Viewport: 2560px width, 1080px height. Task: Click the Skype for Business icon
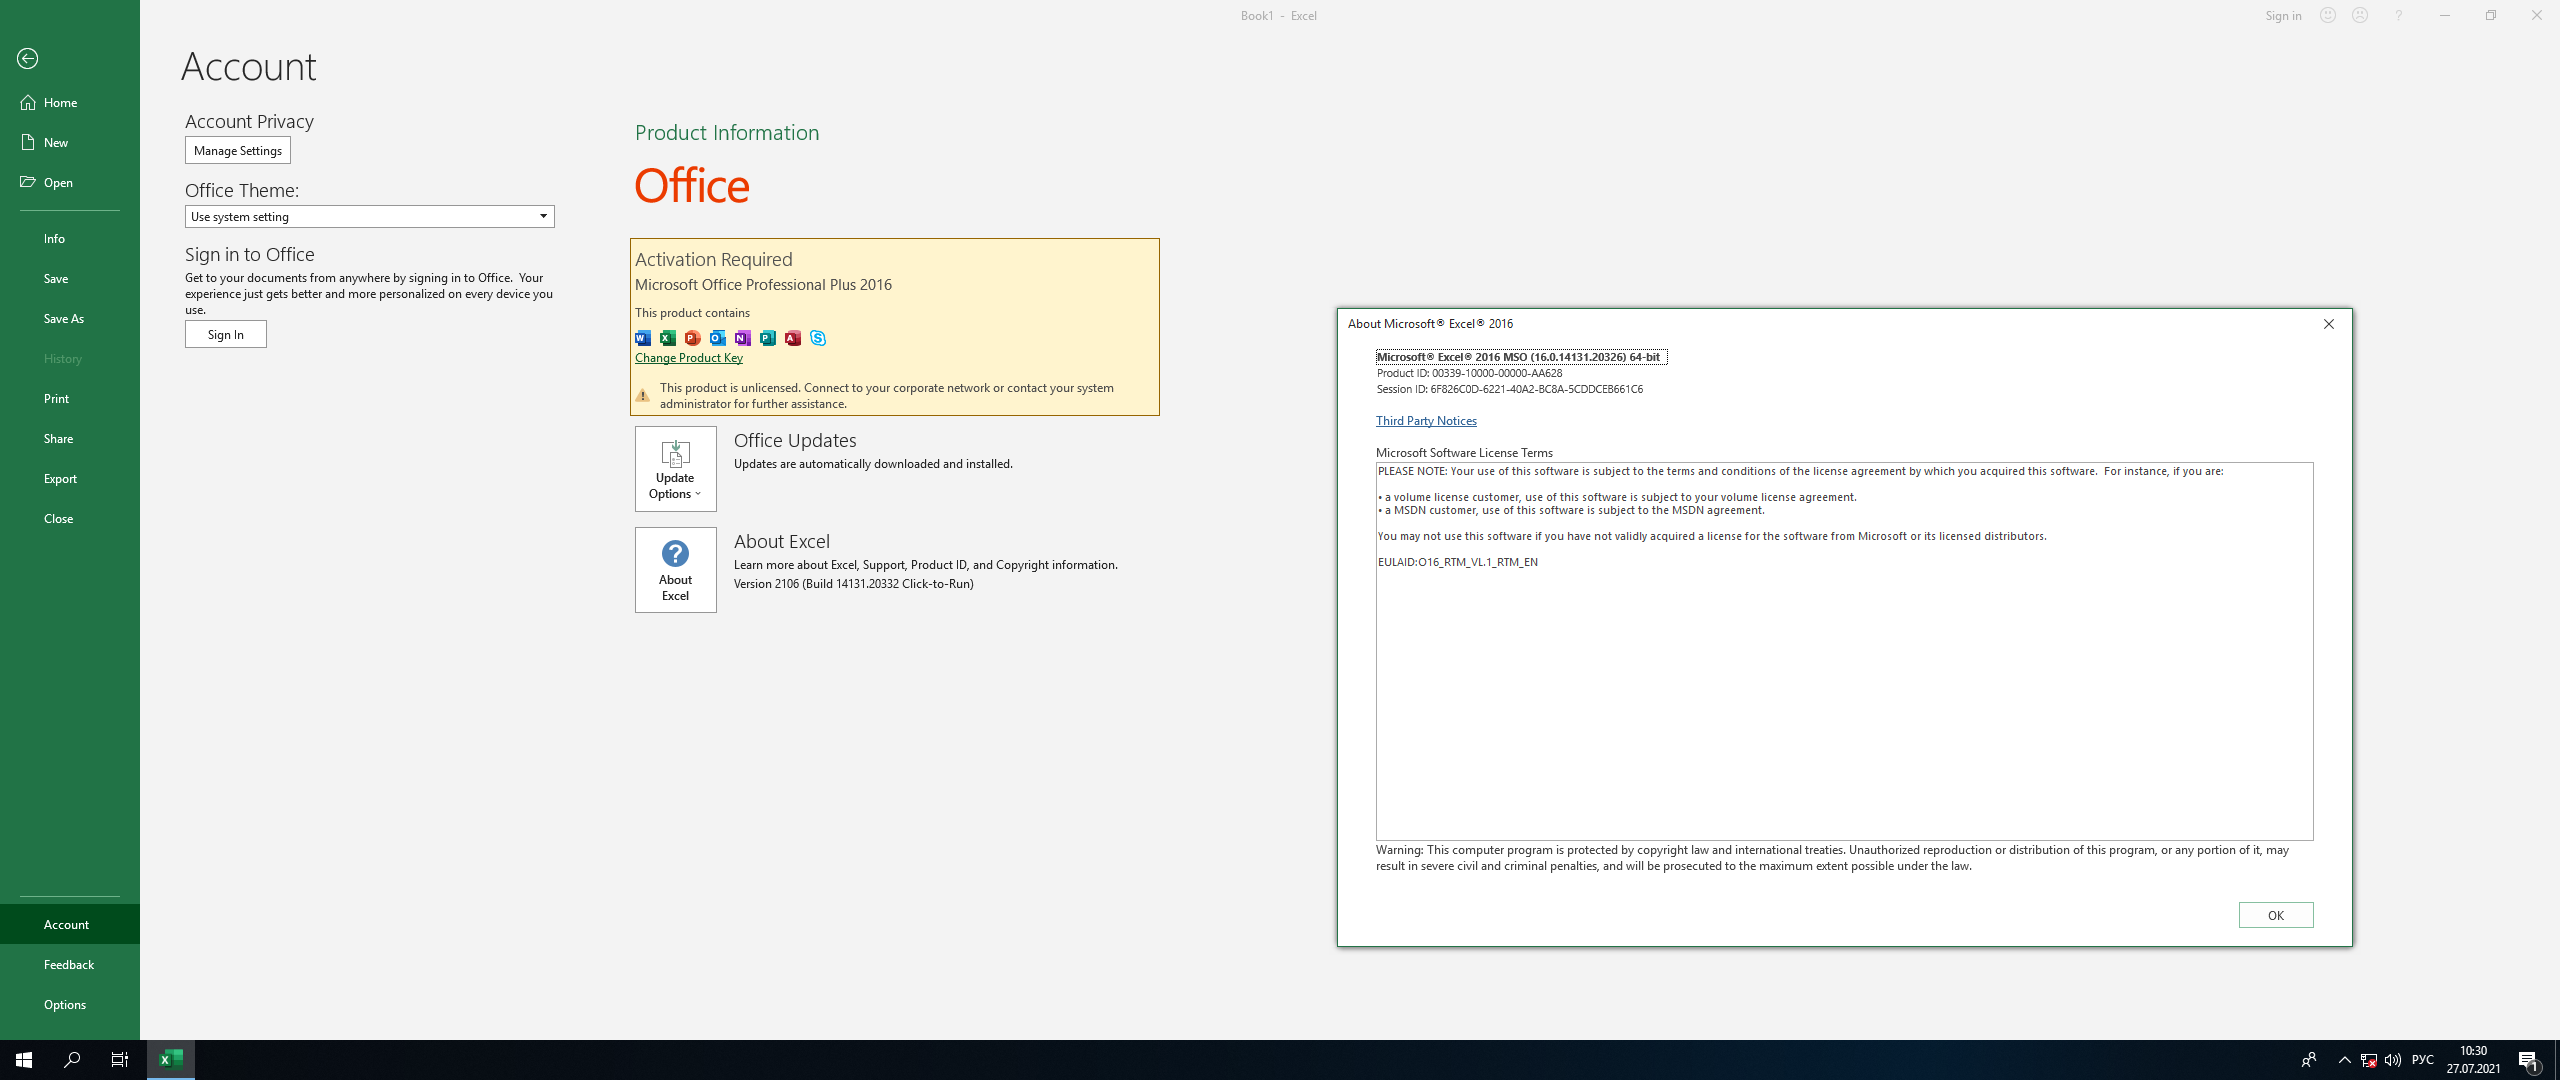click(818, 338)
